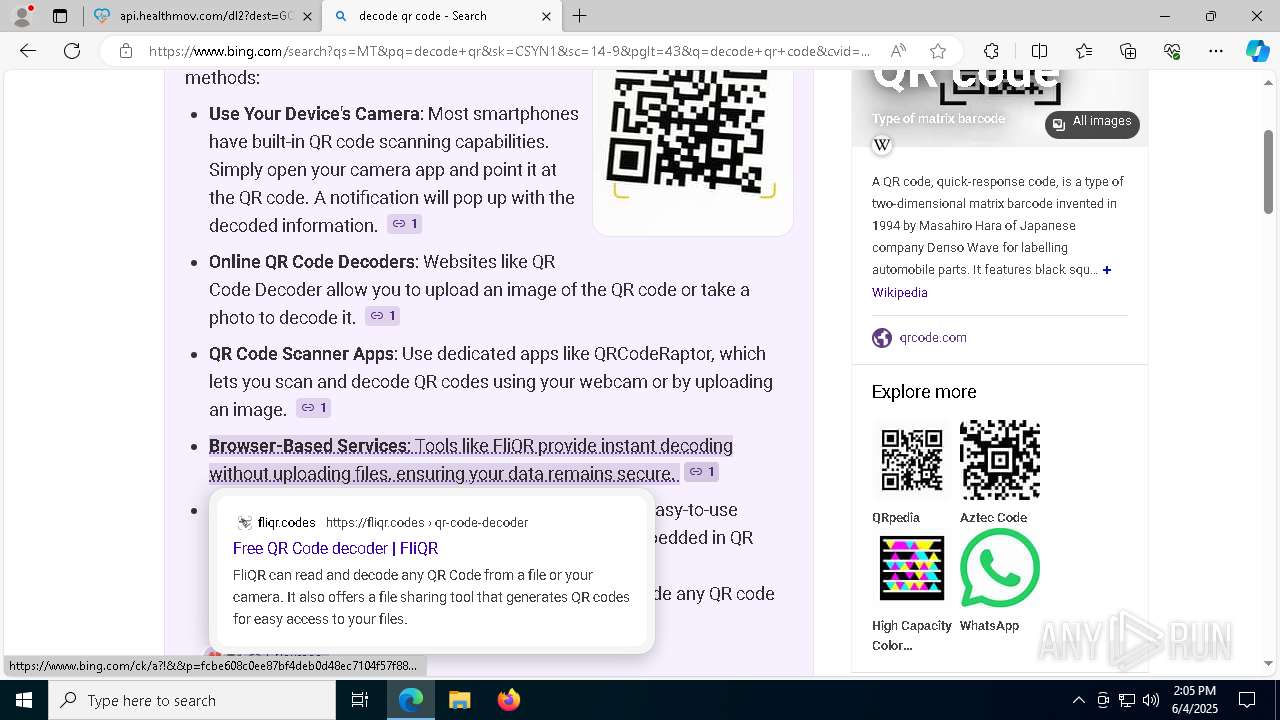The height and width of the screenshot is (720, 1280).
Task: Open the Extensions puzzle icon
Action: pos(991,51)
